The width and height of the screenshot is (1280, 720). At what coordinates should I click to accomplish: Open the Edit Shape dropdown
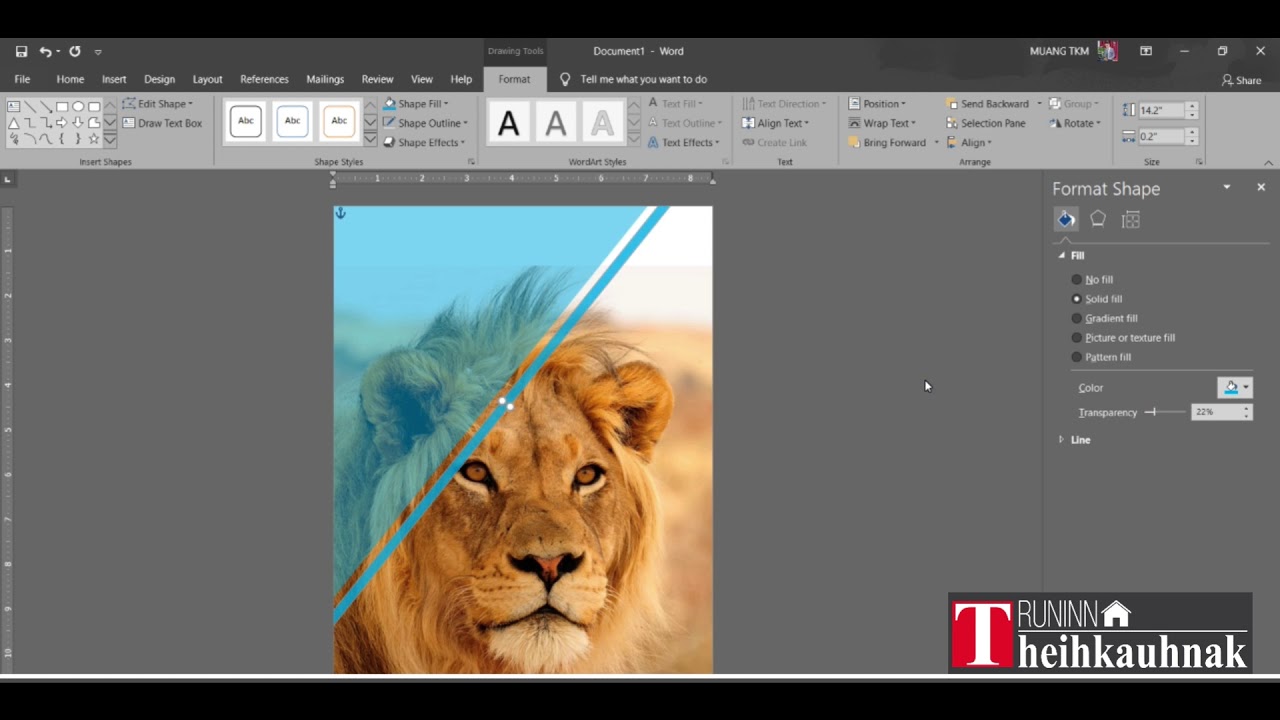tap(158, 104)
